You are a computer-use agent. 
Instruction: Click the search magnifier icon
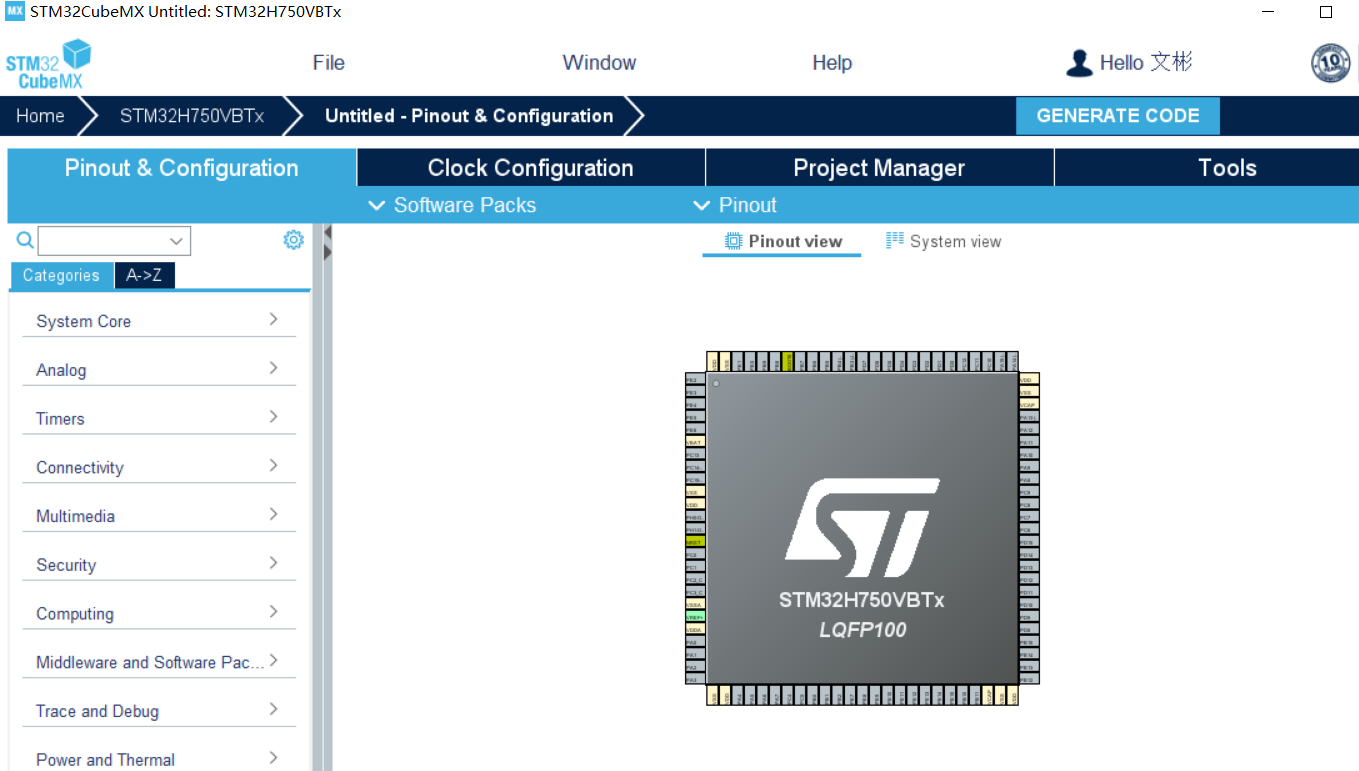tap(25, 240)
